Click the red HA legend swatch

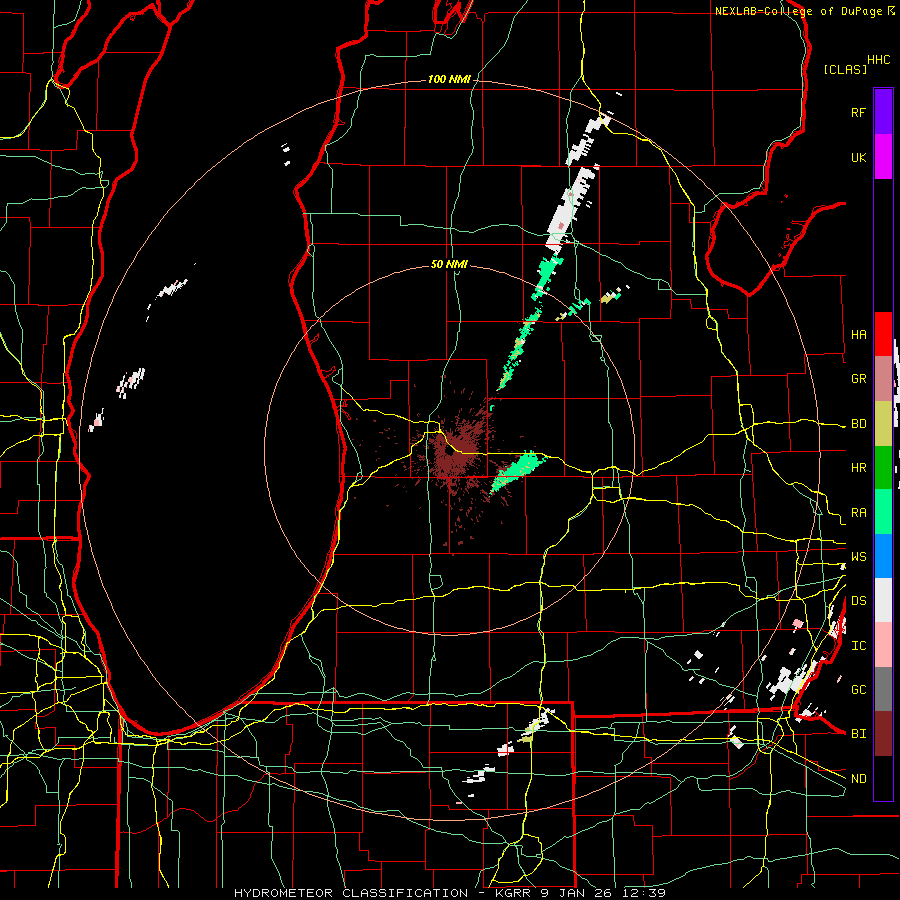[x=883, y=334]
